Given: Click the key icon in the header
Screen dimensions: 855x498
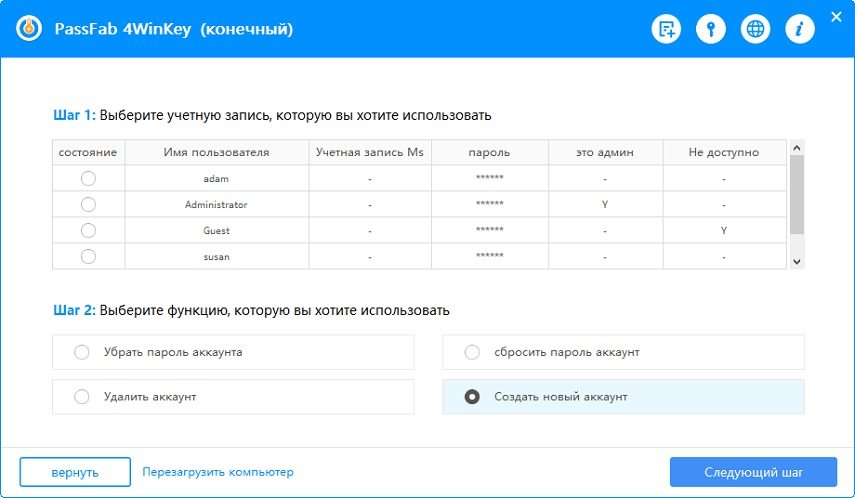Looking at the screenshot, I should pyautogui.click(x=711, y=29).
